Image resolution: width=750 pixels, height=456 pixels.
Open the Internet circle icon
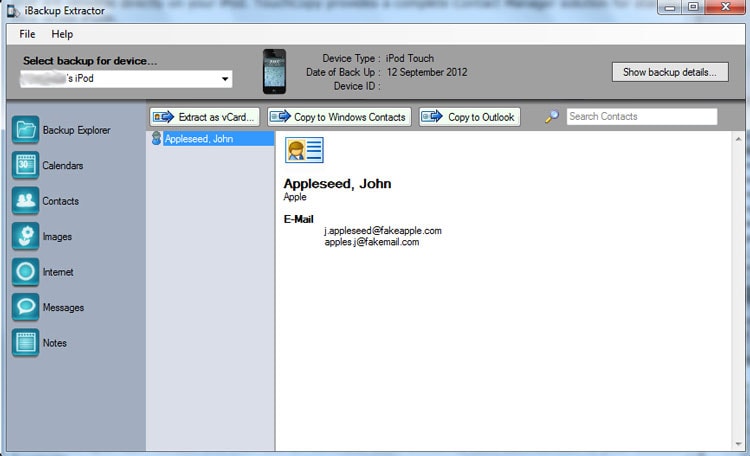tap(25, 271)
